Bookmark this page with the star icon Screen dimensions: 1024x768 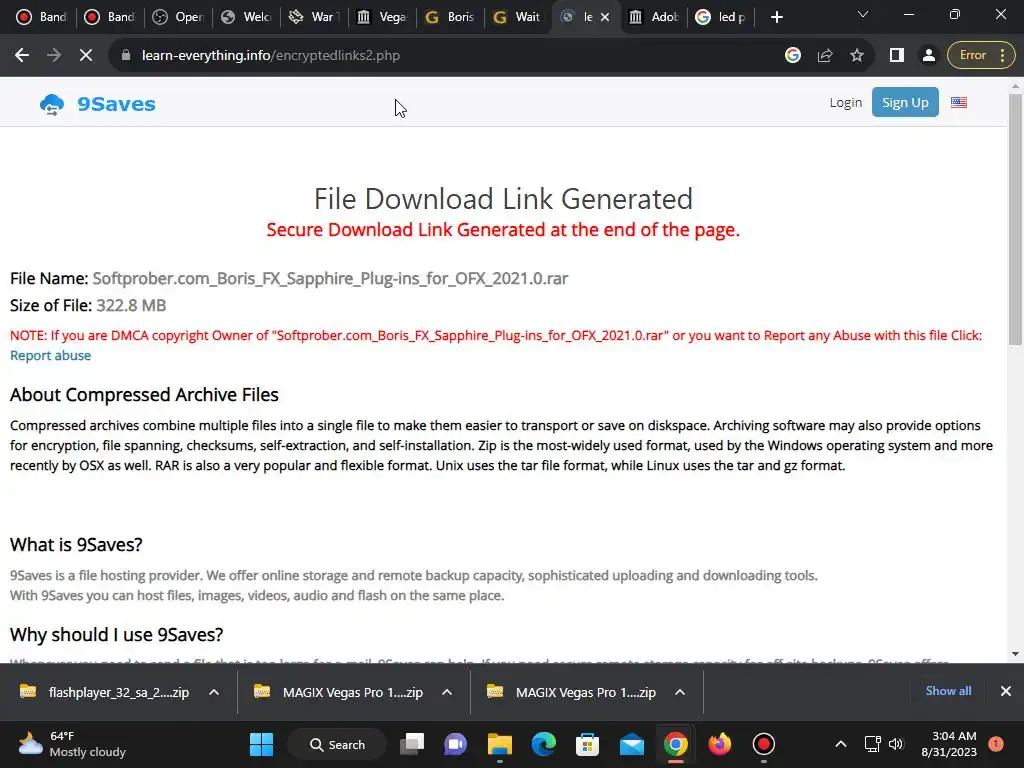point(857,56)
